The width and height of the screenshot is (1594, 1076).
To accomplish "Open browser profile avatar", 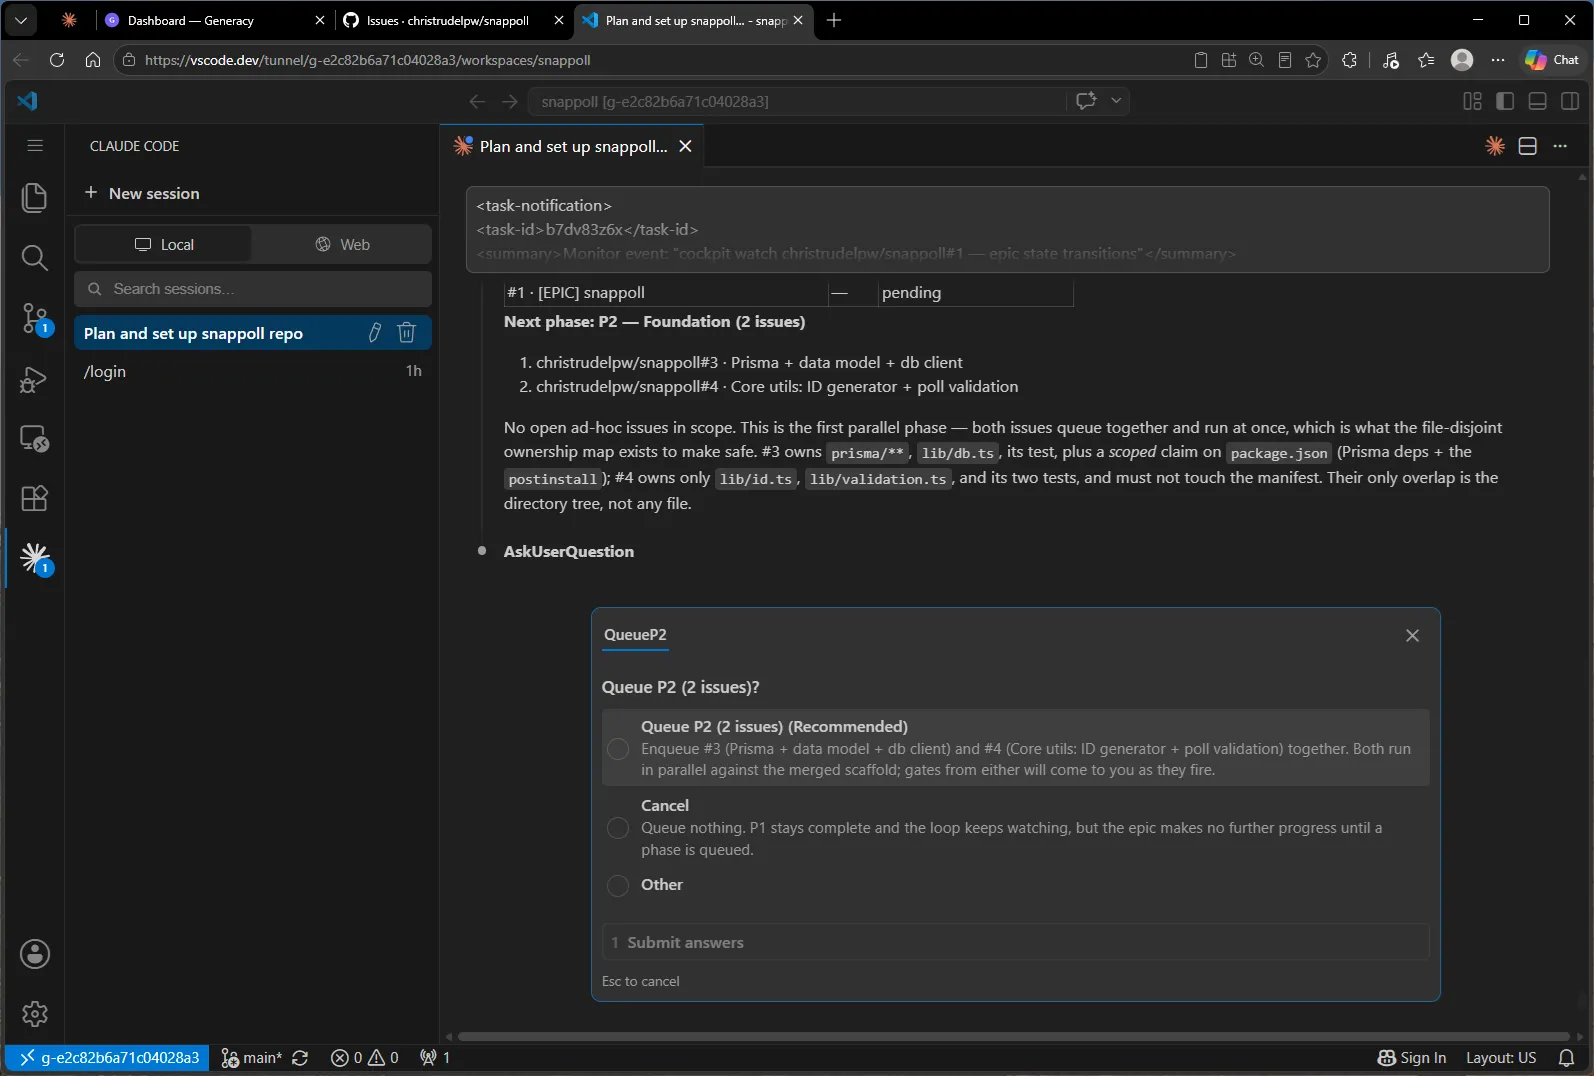I will 1462,60.
